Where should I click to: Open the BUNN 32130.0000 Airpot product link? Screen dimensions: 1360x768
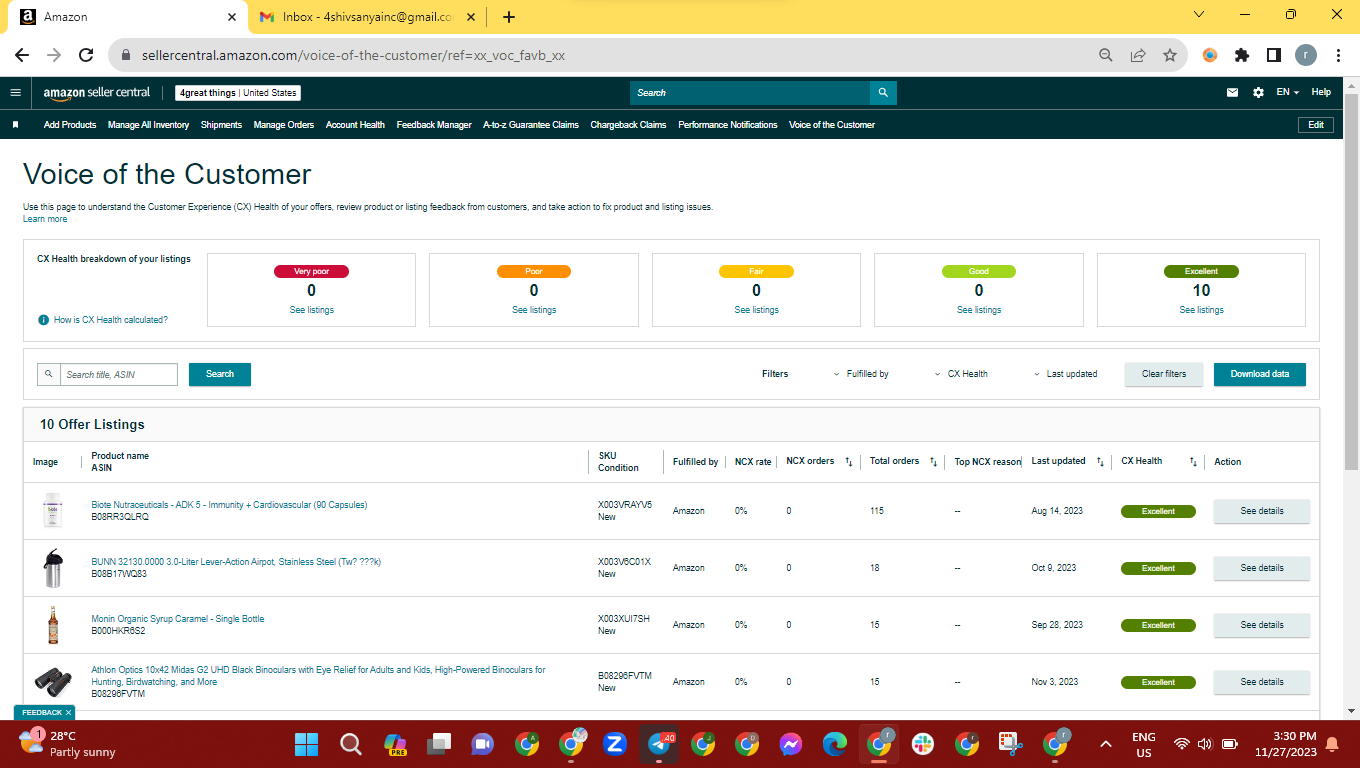(x=236, y=562)
